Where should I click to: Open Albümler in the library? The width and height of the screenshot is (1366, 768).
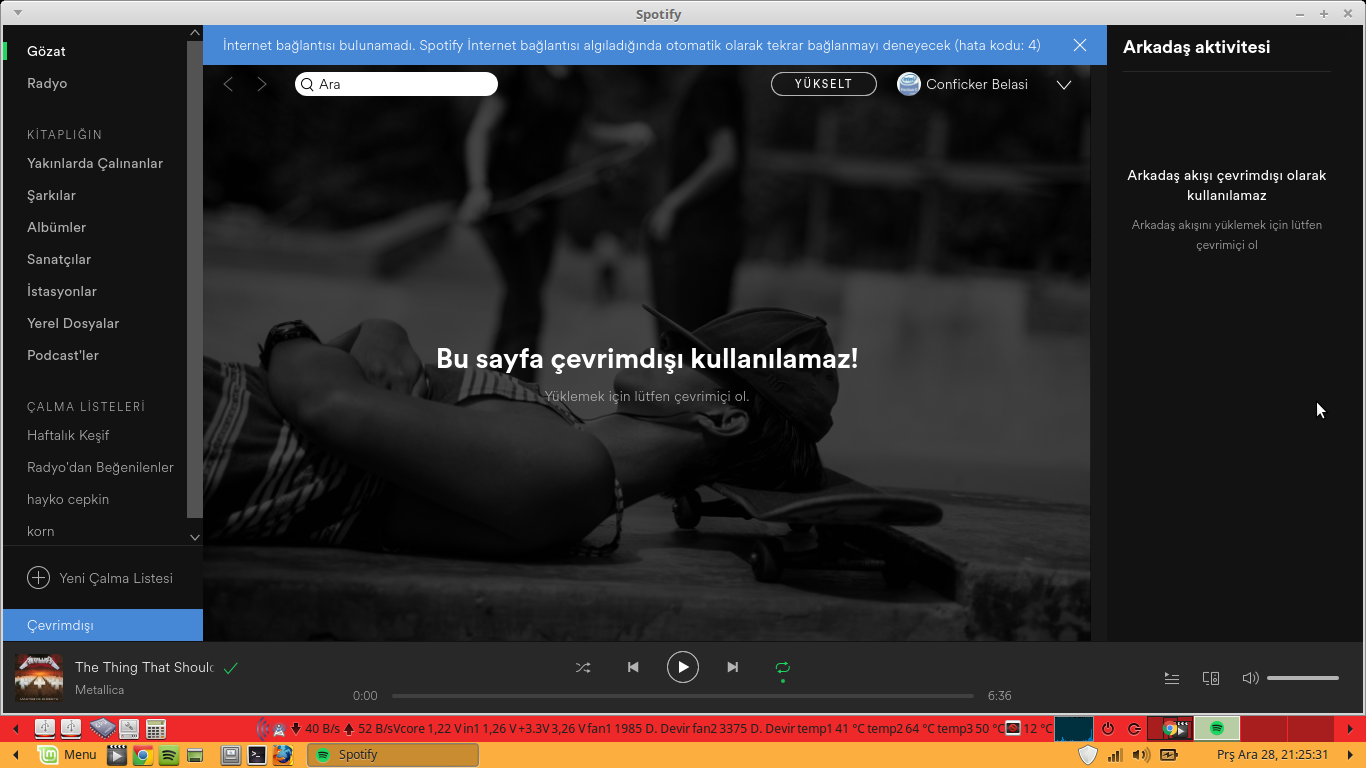(x=57, y=227)
